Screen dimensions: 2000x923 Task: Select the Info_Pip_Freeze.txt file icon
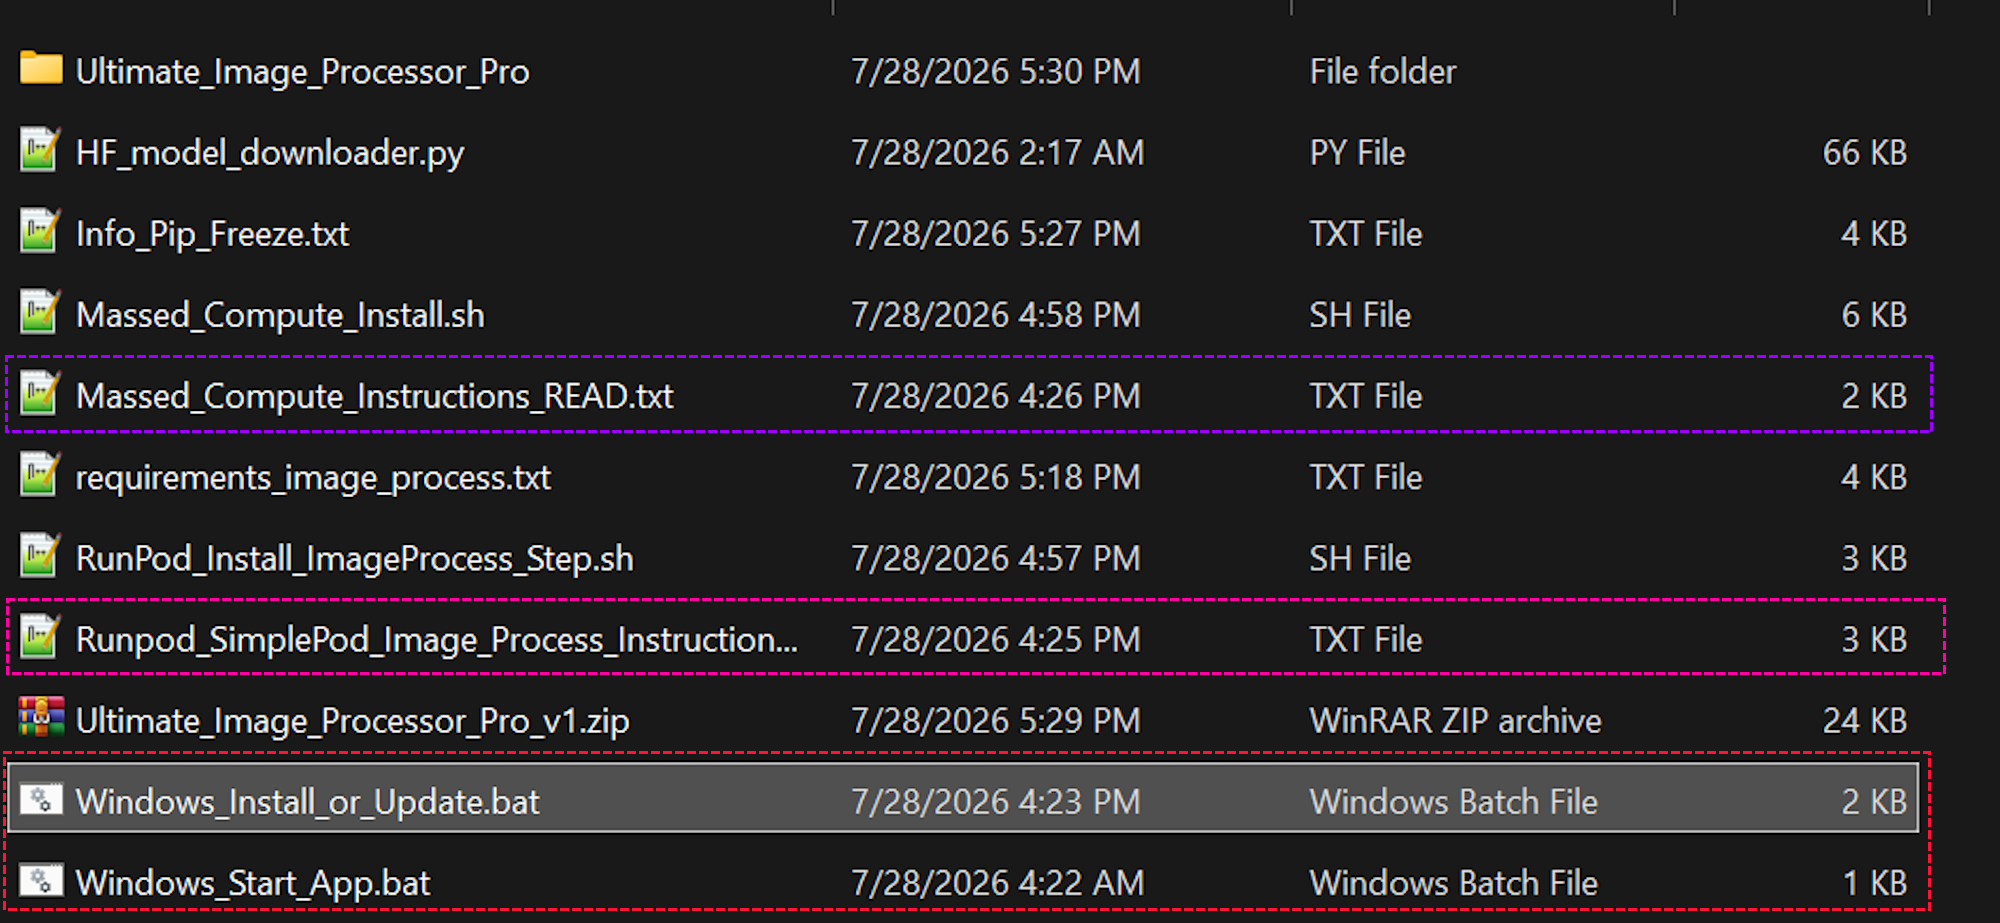pyautogui.click(x=40, y=231)
